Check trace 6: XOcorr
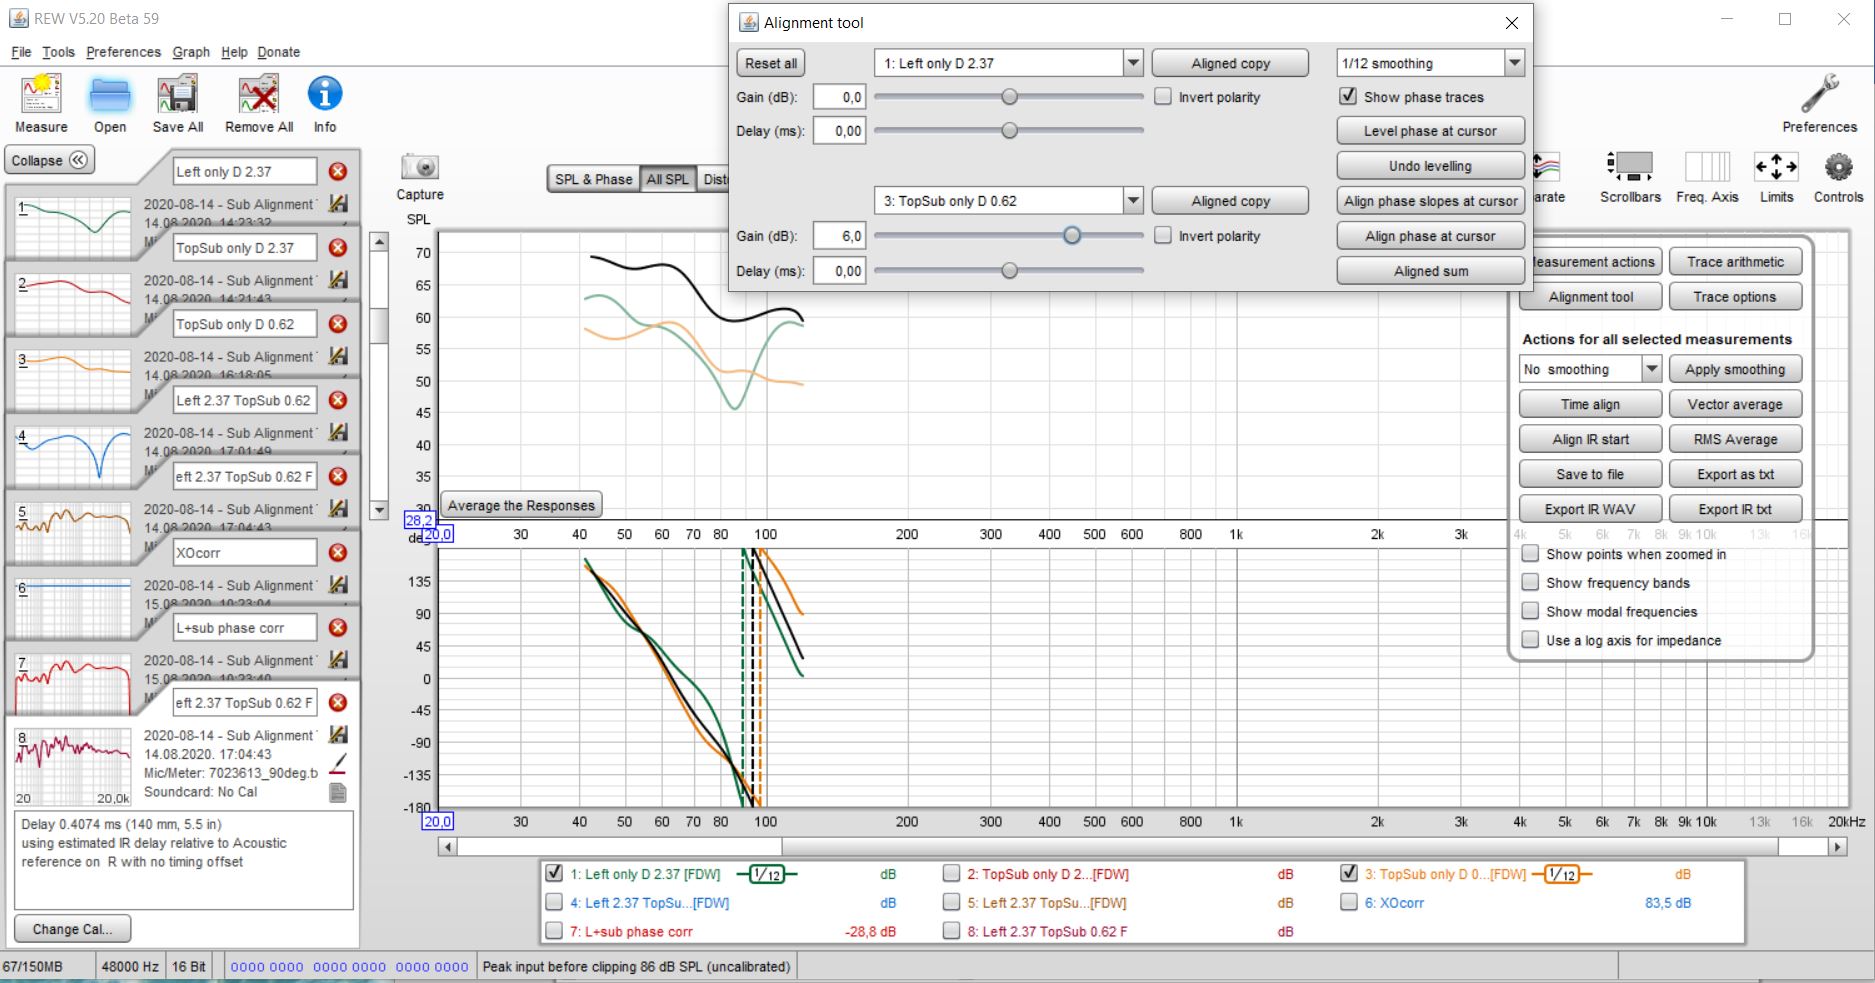 point(1349,903)
